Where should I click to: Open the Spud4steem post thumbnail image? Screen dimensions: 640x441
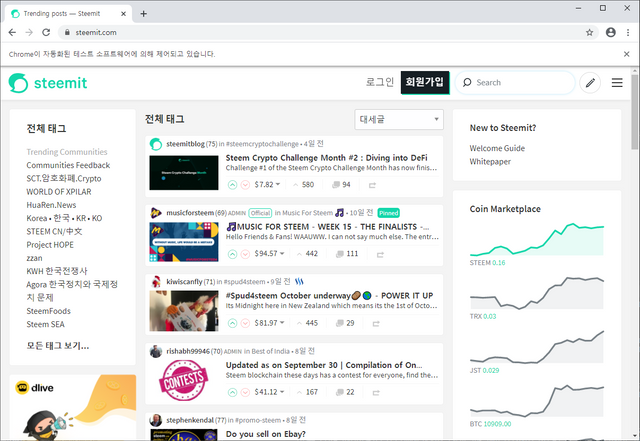(x=184, y=311)
